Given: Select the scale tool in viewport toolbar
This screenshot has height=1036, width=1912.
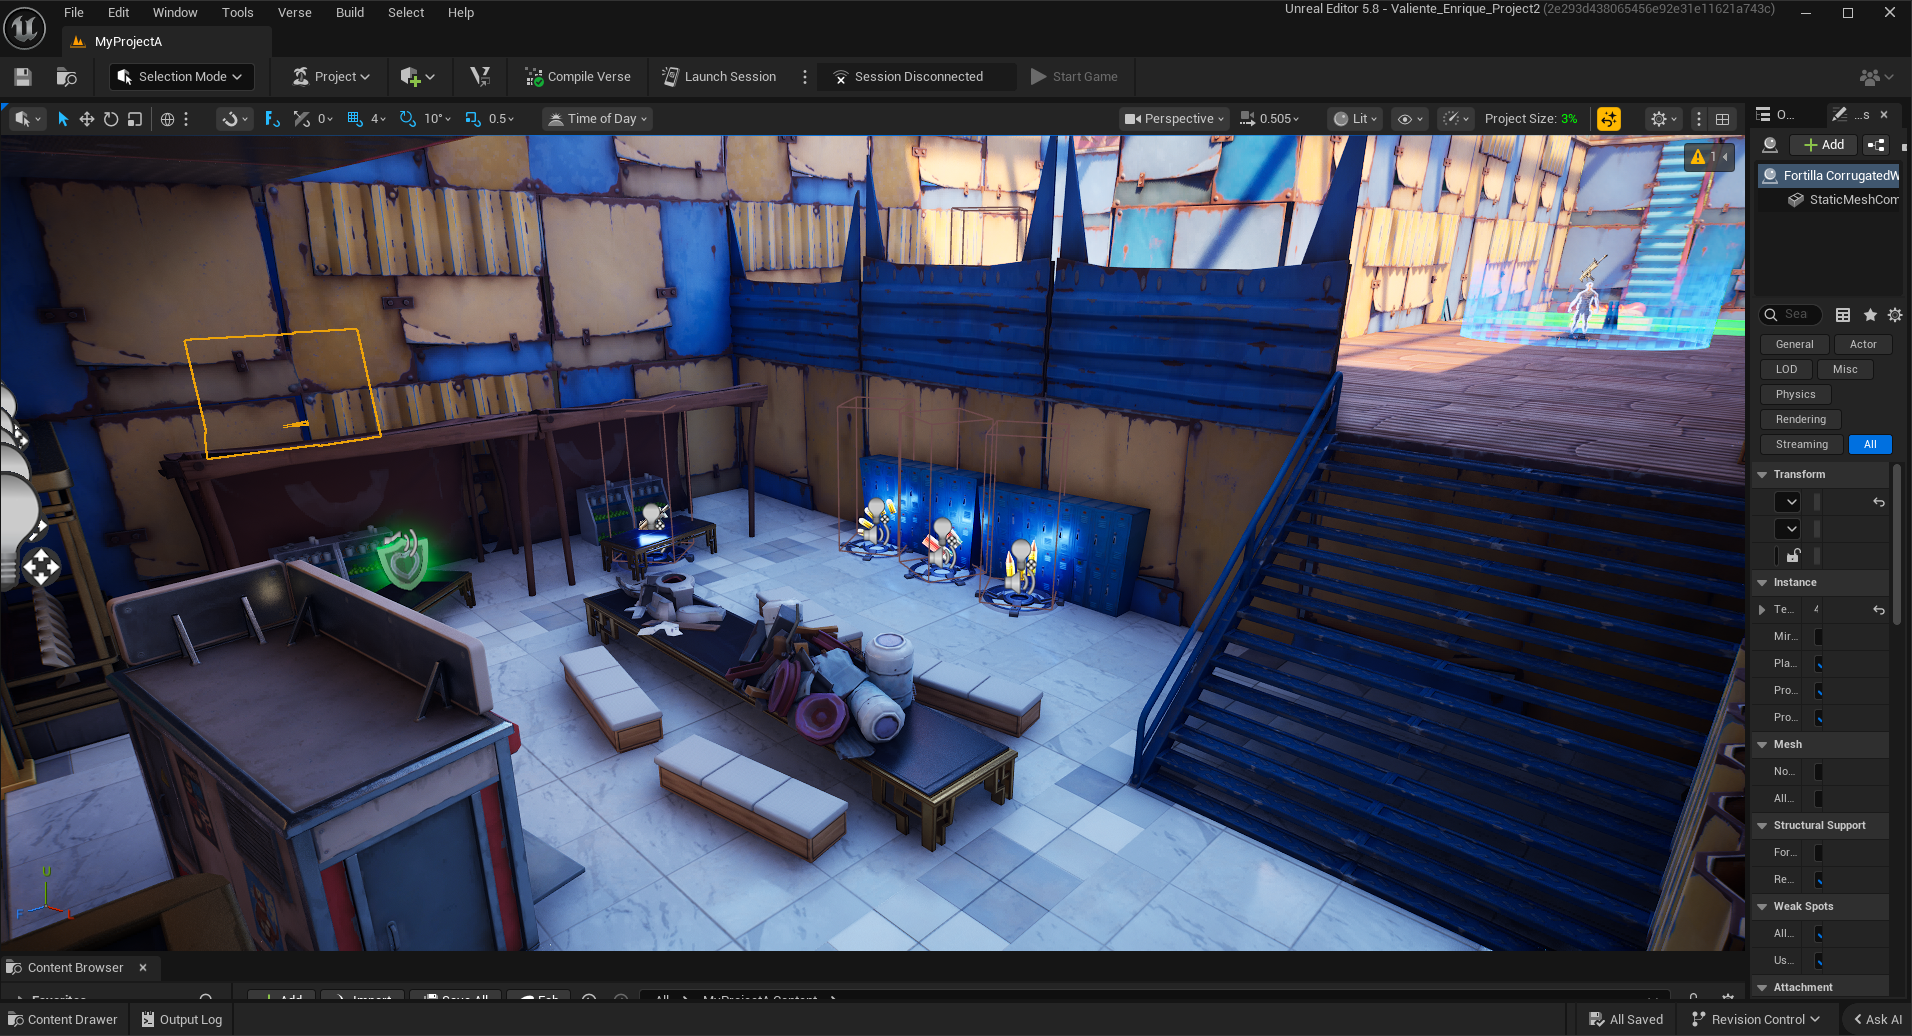Looking at the screenshot, I should [135, 119].
